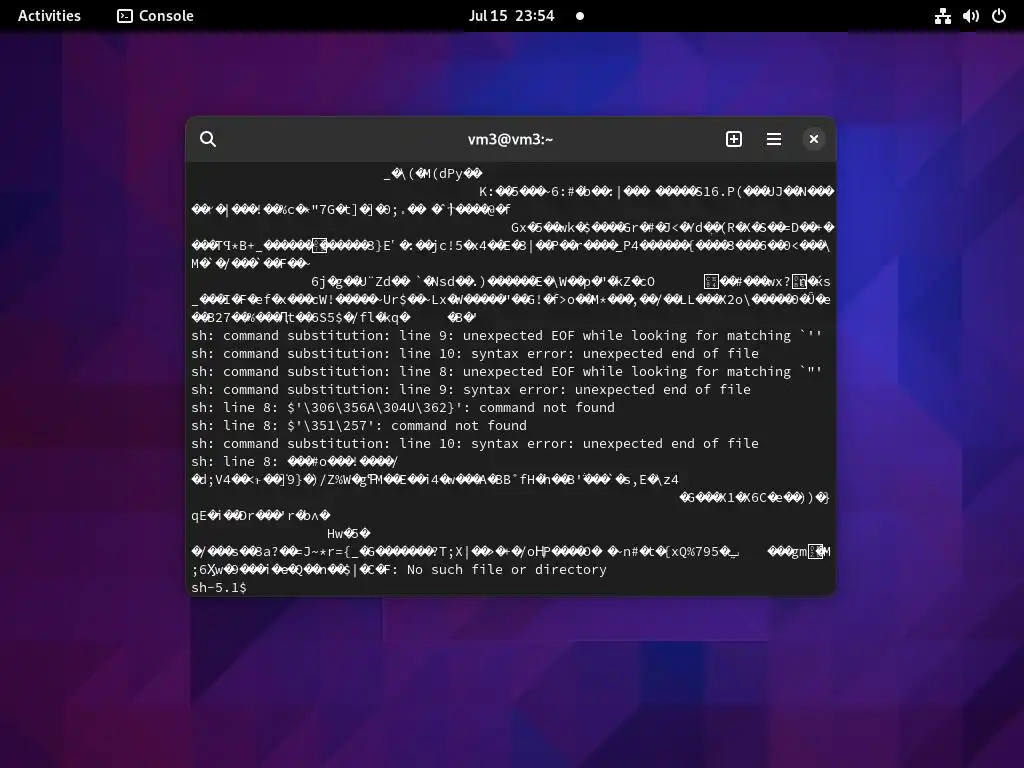Click the power icon in top bar
The height and width of the screenshot is (768, 1024).
click(x=999, y=16)
